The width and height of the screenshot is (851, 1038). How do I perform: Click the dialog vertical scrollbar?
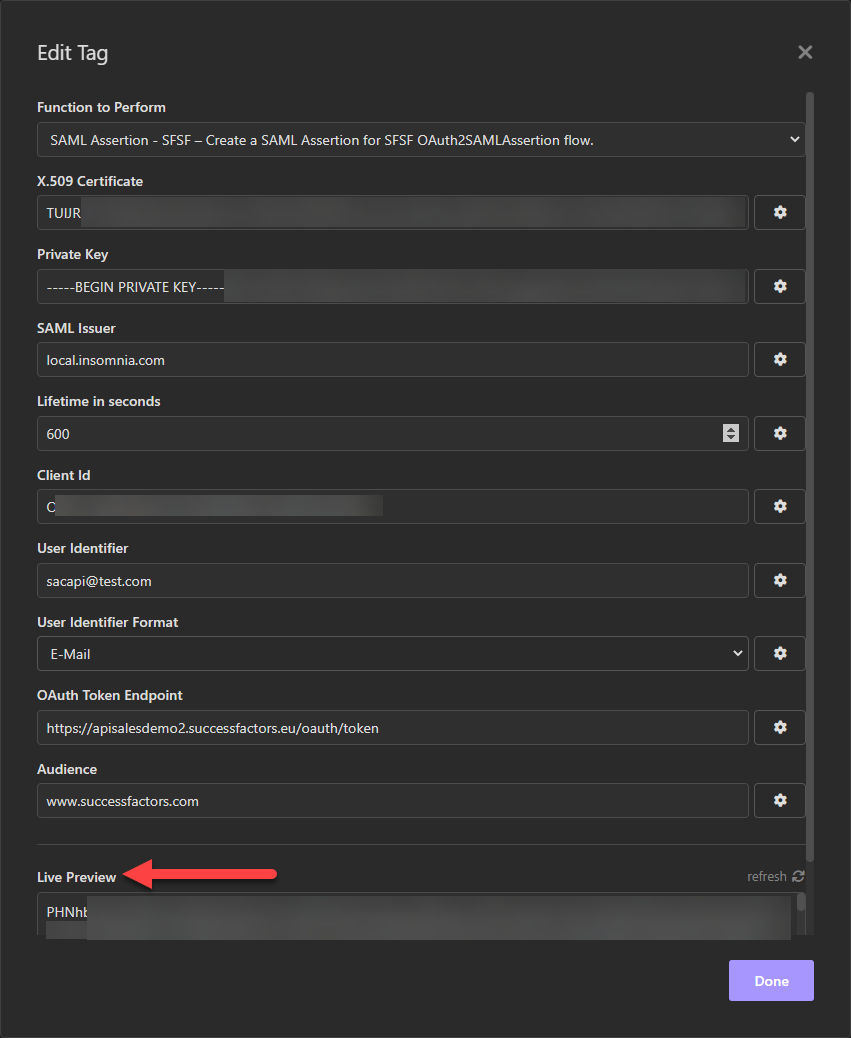click(x=809, y=477)
